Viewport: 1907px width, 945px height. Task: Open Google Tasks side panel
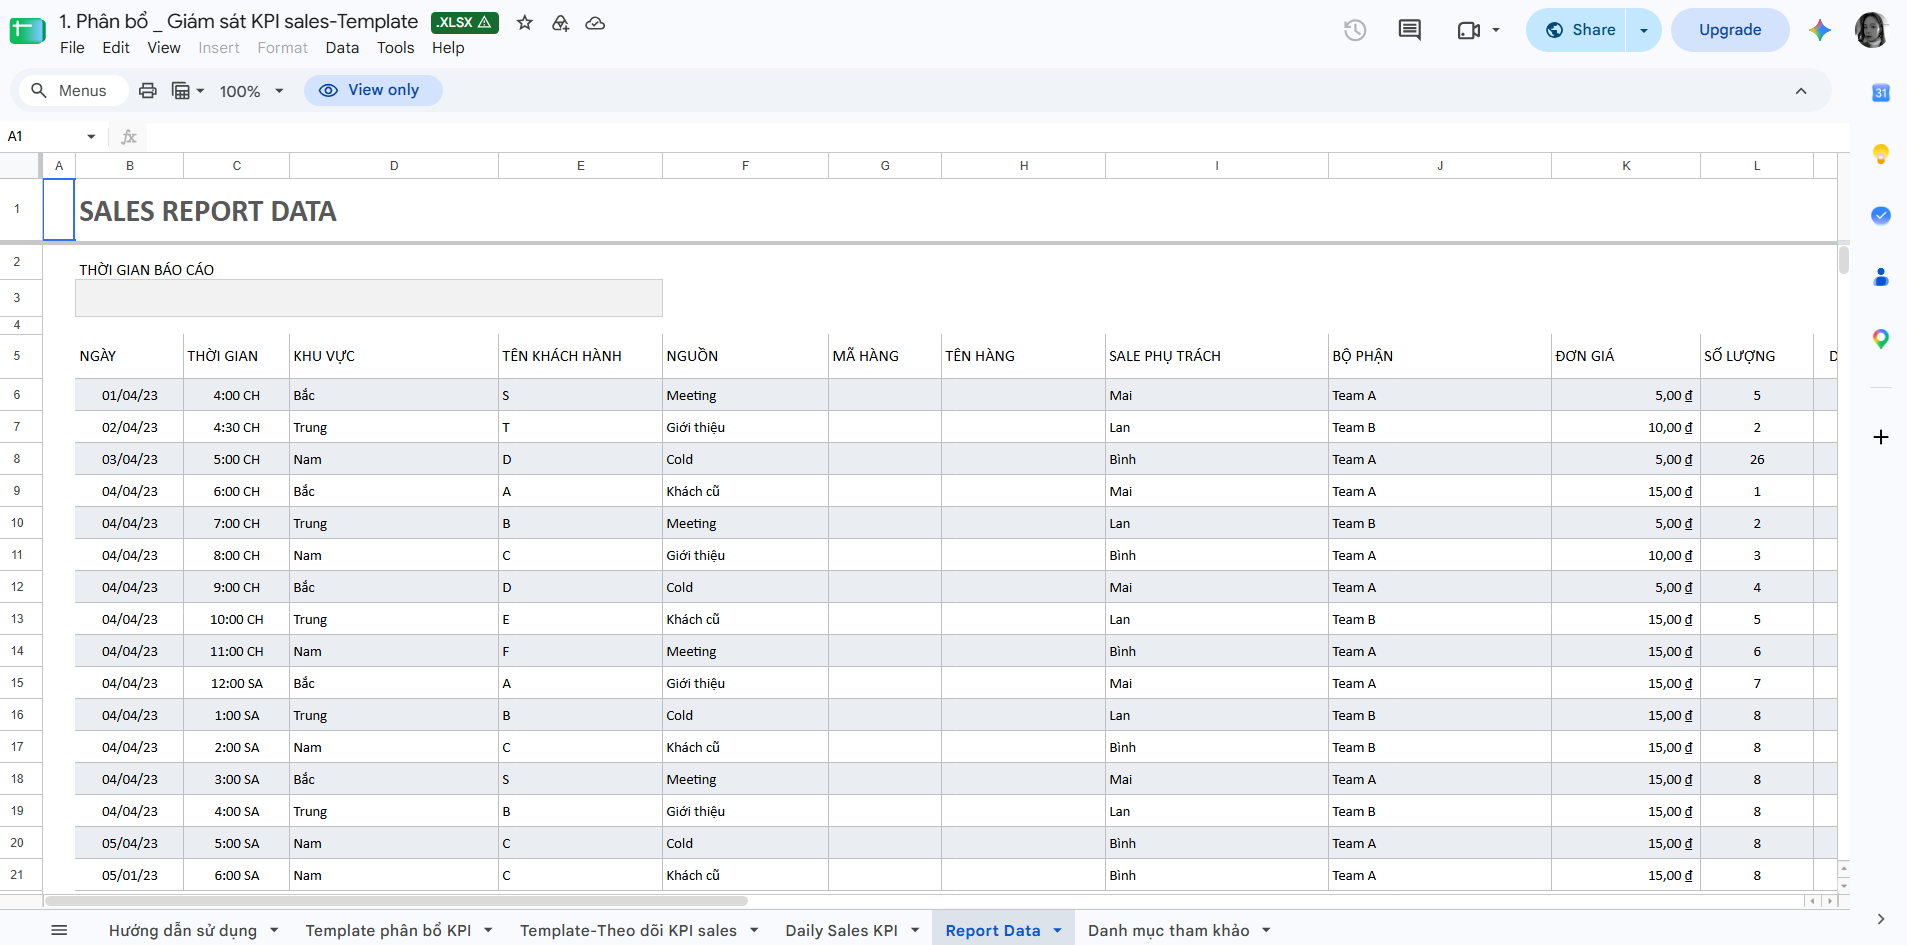pos(1881,215)
